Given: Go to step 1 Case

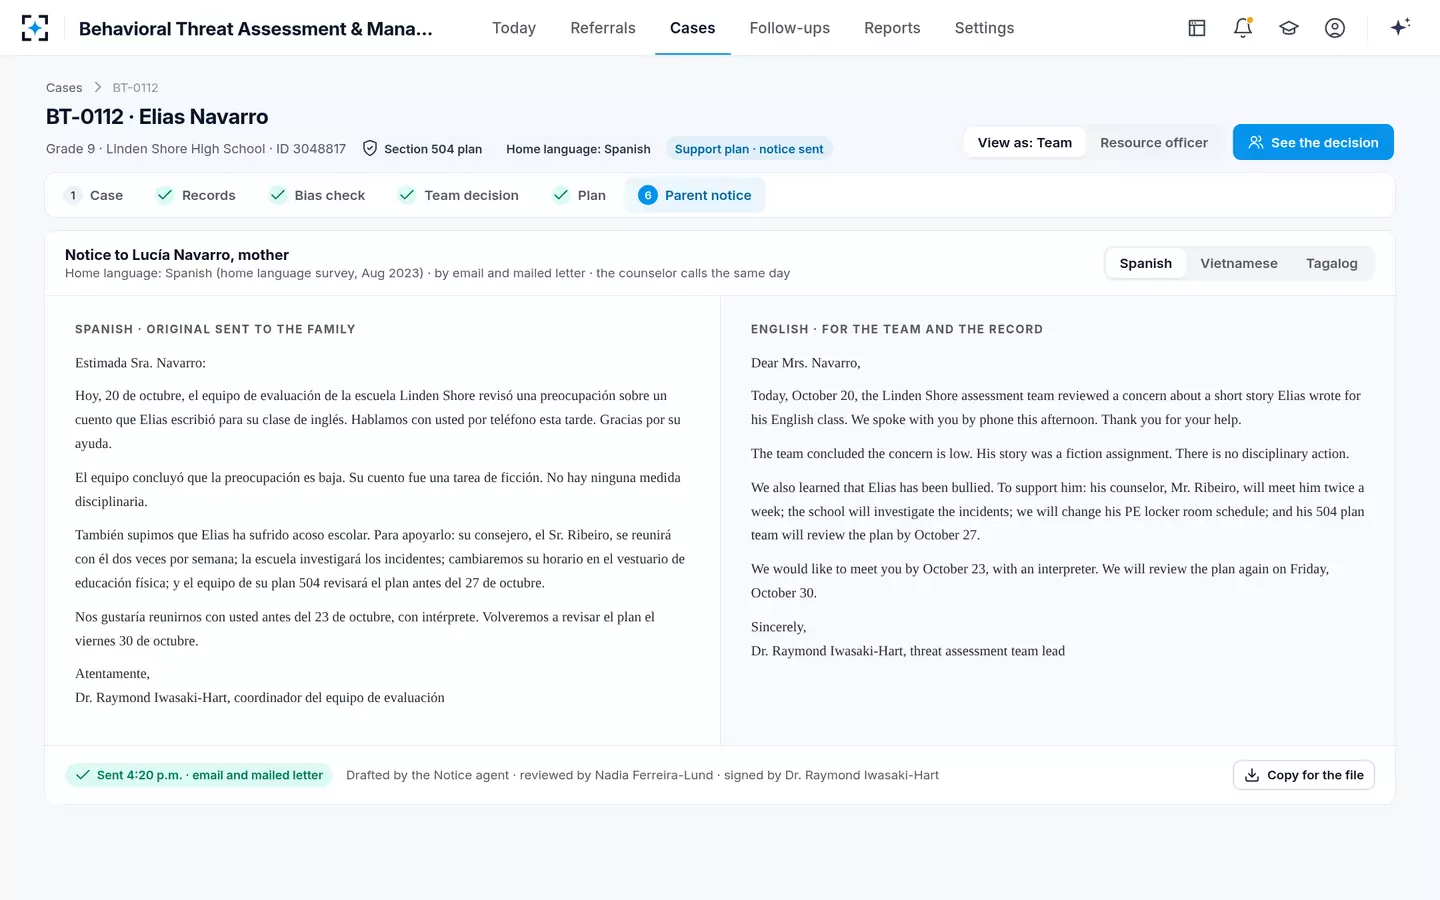Looking at the screenshot, I should pos(94,195).
